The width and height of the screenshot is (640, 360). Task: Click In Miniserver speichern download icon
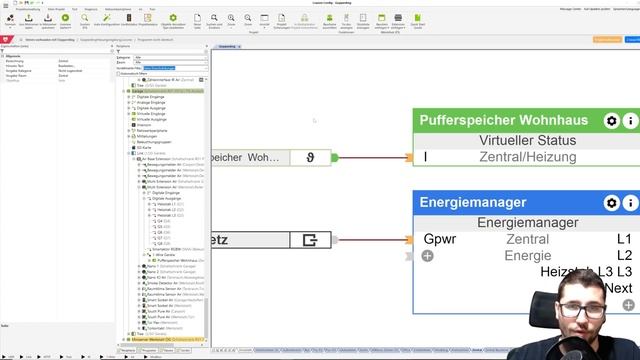(x=48, y=18)
